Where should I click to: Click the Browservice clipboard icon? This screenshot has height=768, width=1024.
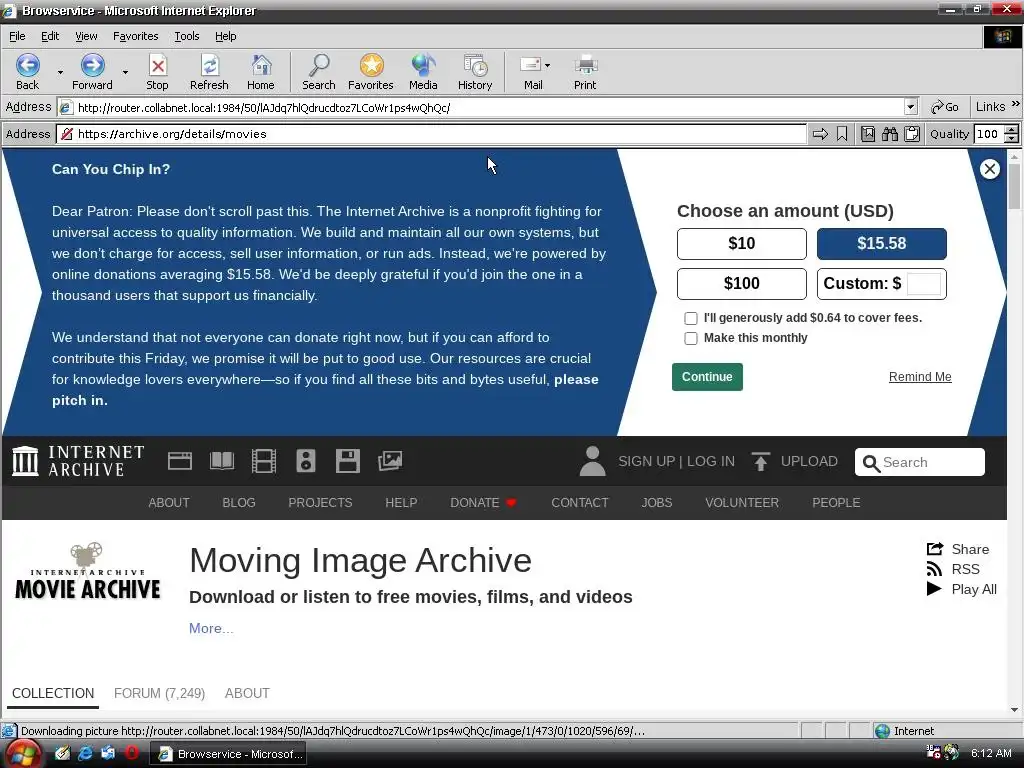912,134
